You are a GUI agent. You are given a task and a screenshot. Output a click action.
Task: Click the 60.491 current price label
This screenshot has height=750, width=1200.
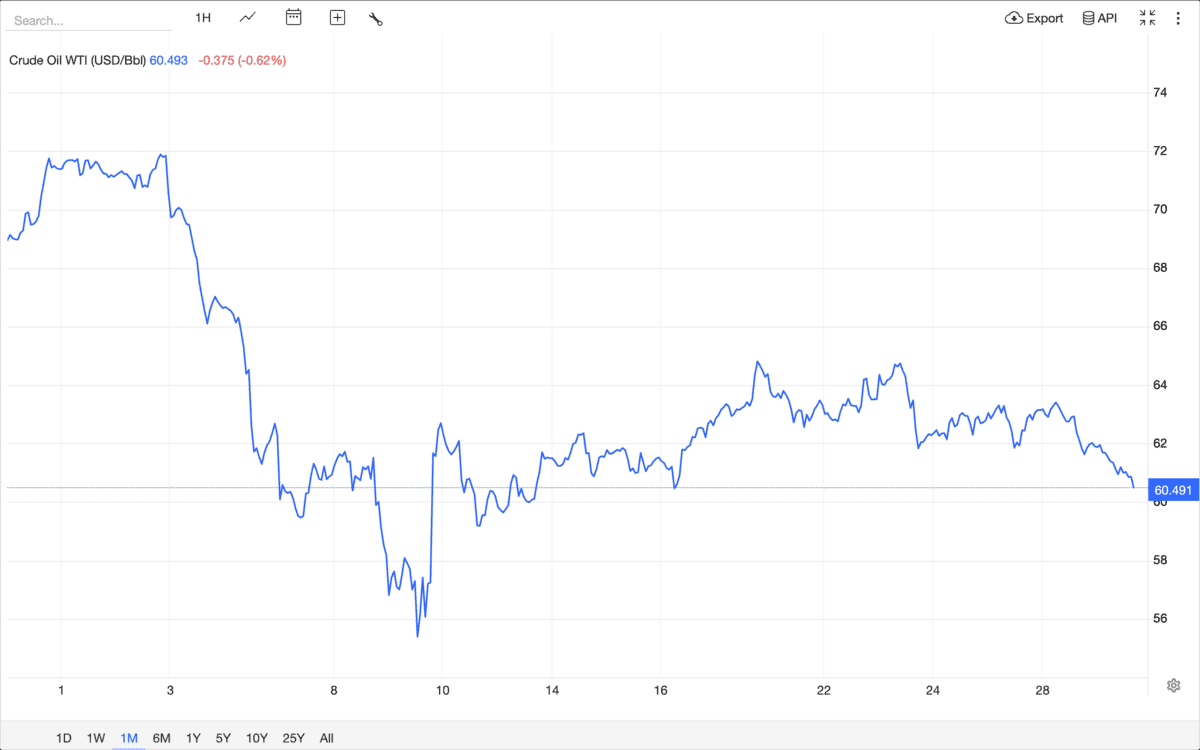click(x=1173, y=490)
